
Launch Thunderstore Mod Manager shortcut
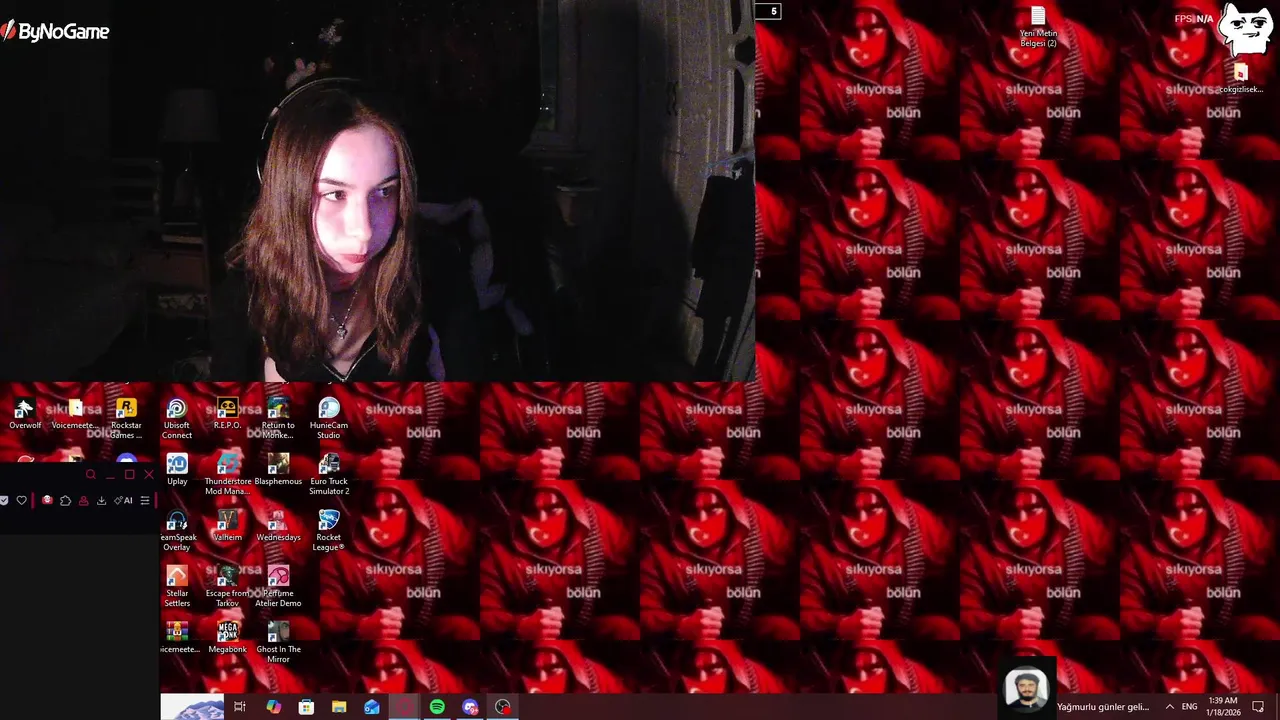click(227, 474)
